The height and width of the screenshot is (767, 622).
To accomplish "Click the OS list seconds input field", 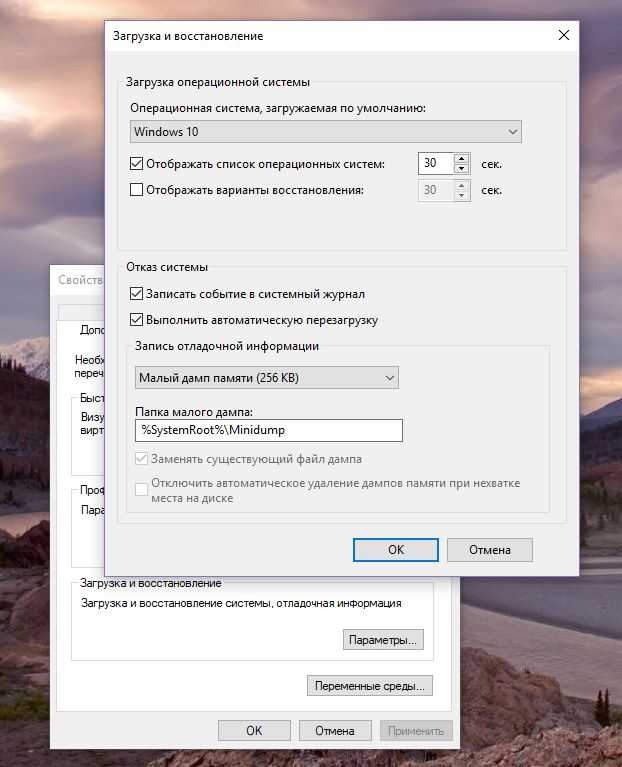I will pyautogui.click(x=435, y=164).
